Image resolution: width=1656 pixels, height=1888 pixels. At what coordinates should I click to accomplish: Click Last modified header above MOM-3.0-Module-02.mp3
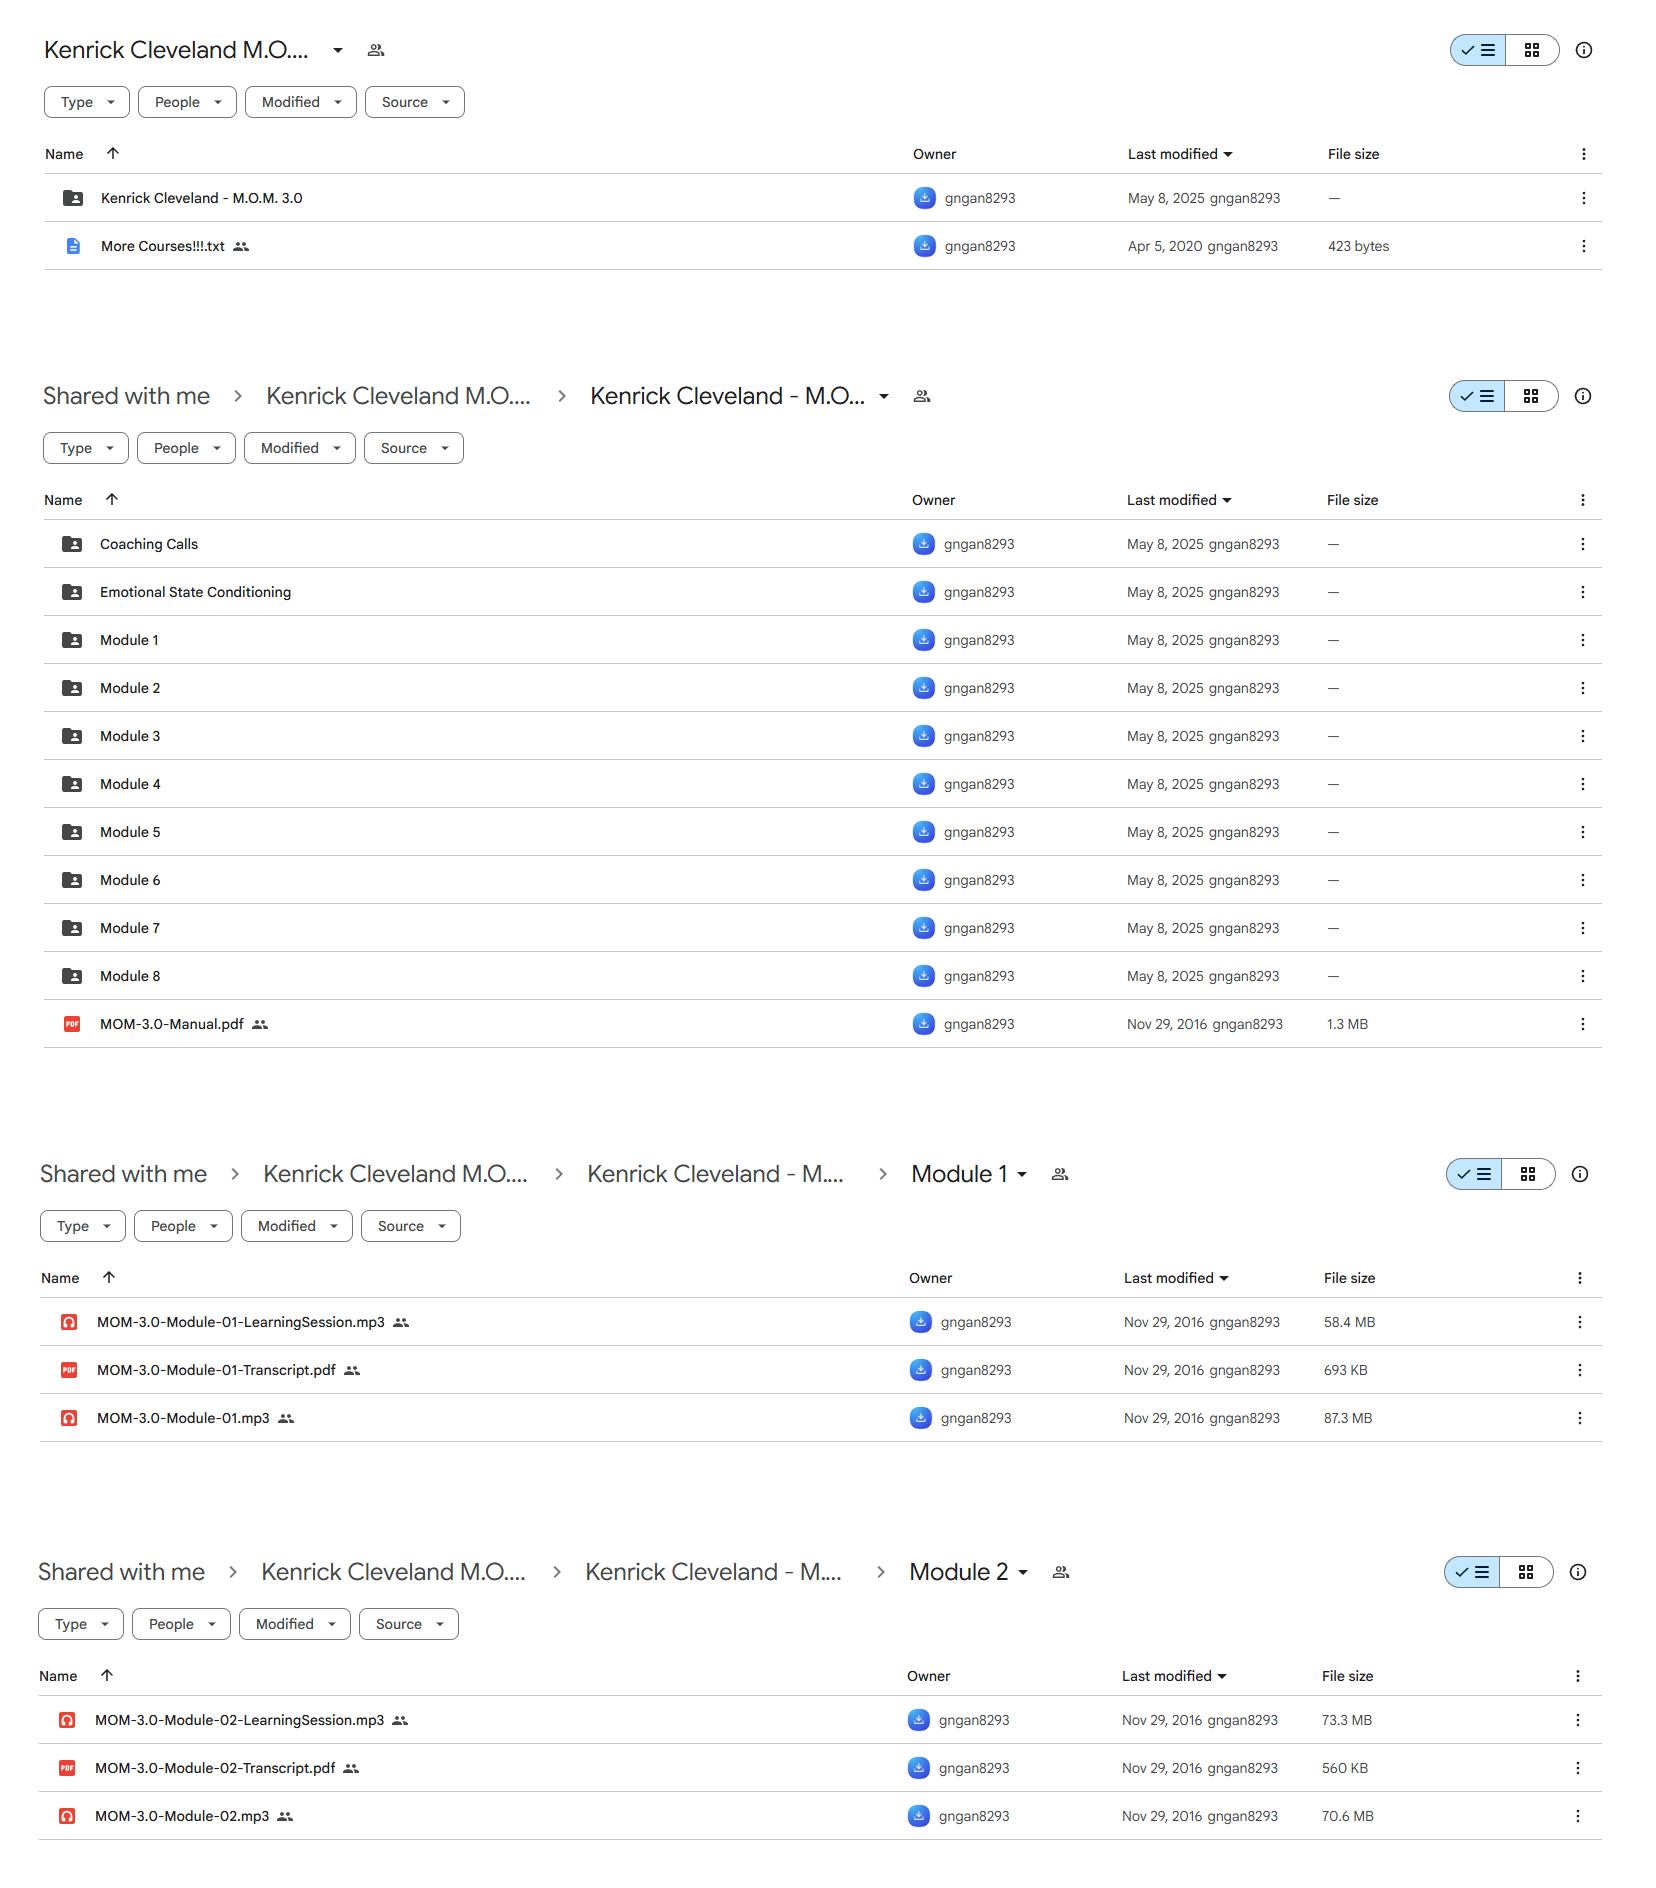tap(1173, 1676)
